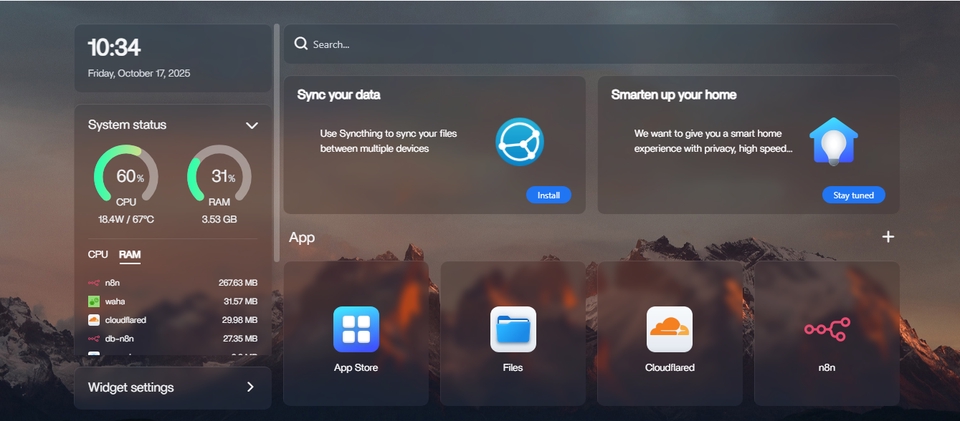960x421 pixels.
Task: Launch the n8n app icon
Action: (x=826, y=330)
